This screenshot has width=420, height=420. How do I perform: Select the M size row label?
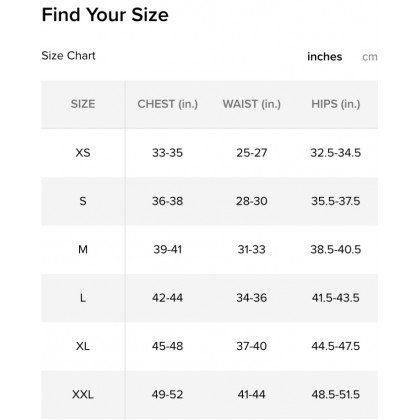click(x=83, y=249)
